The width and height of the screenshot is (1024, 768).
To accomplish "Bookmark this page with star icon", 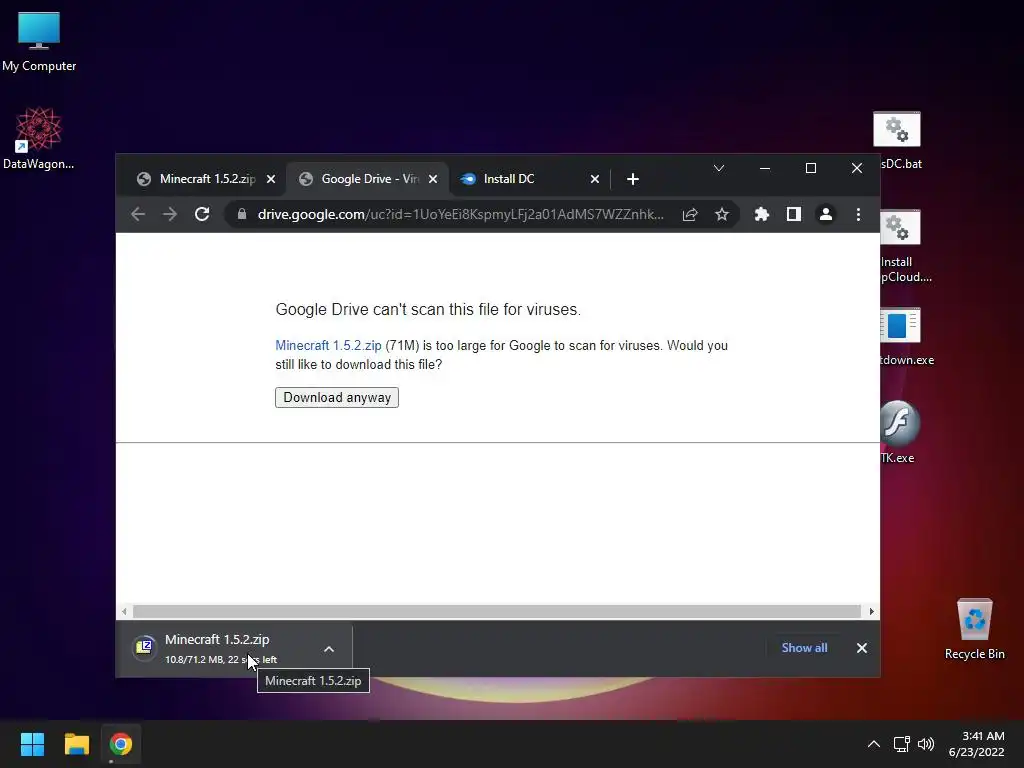I will point(722,214).
